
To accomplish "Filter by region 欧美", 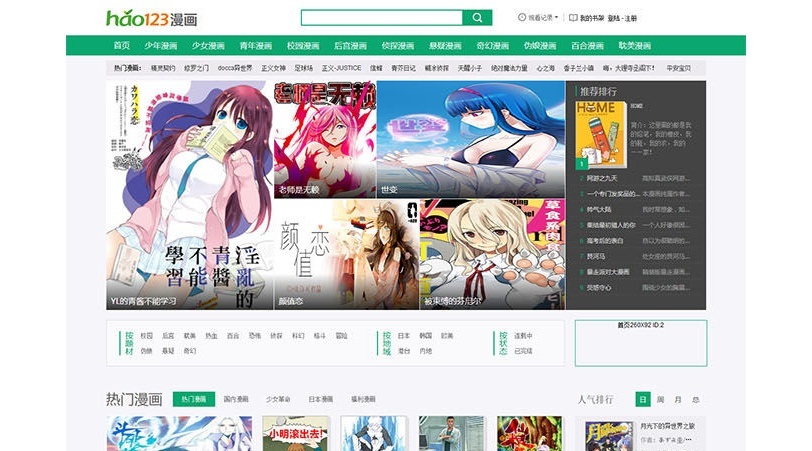I will tap(447, 336).
